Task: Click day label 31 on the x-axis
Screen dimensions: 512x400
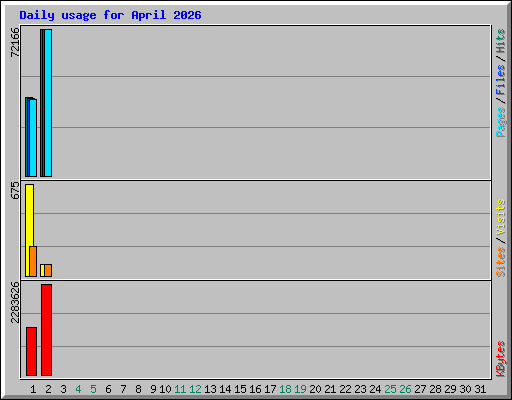Action: (x=480, y=389)
